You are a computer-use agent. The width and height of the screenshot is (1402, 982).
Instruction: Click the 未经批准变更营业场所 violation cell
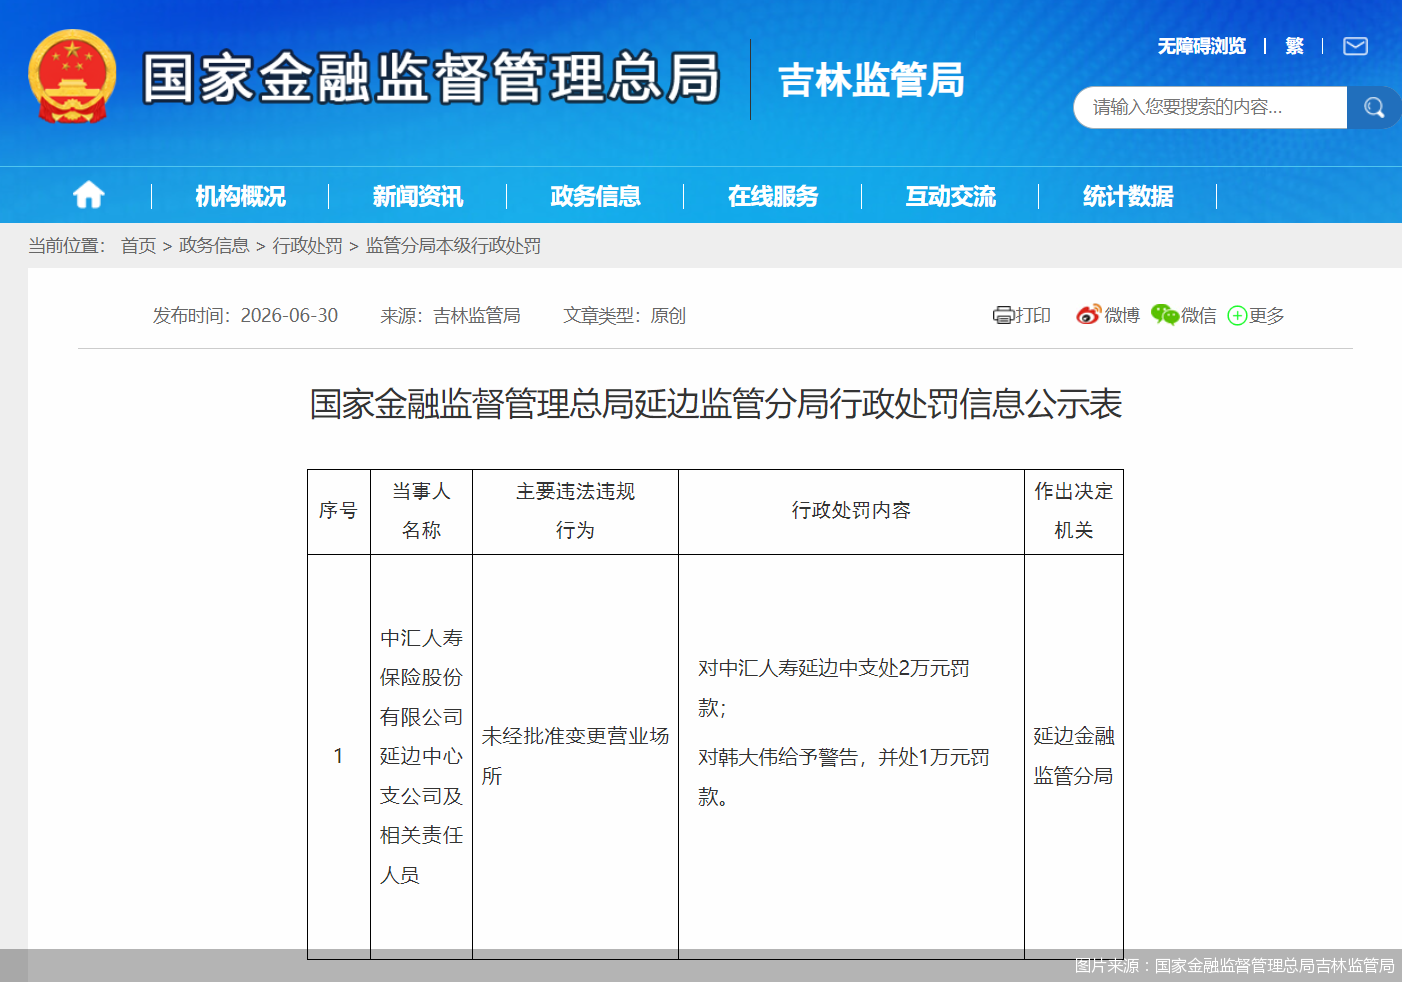tap(575, 756)
